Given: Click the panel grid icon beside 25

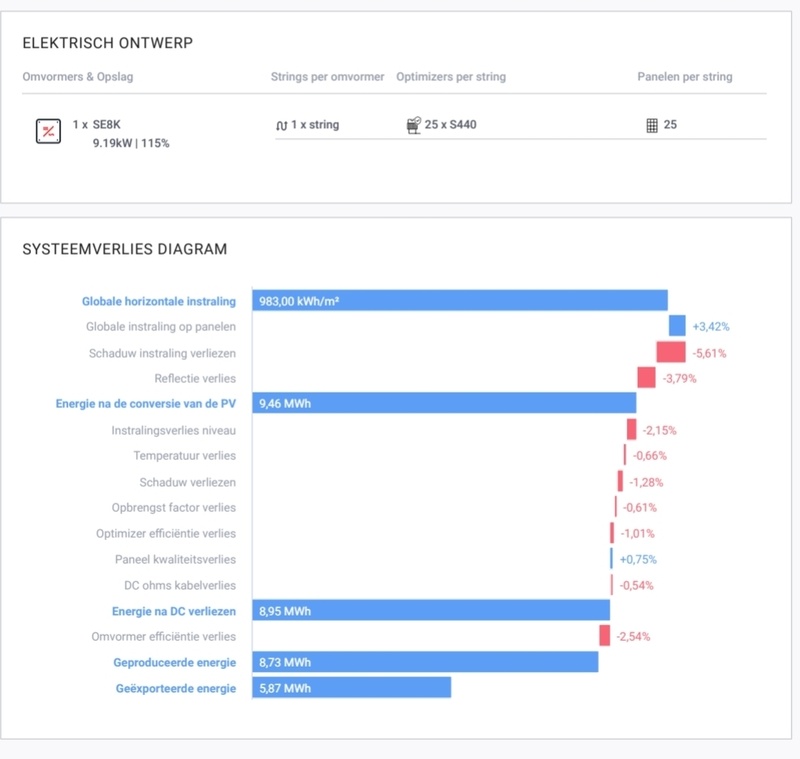Looking at the screenshot, I should coord(651,126).
